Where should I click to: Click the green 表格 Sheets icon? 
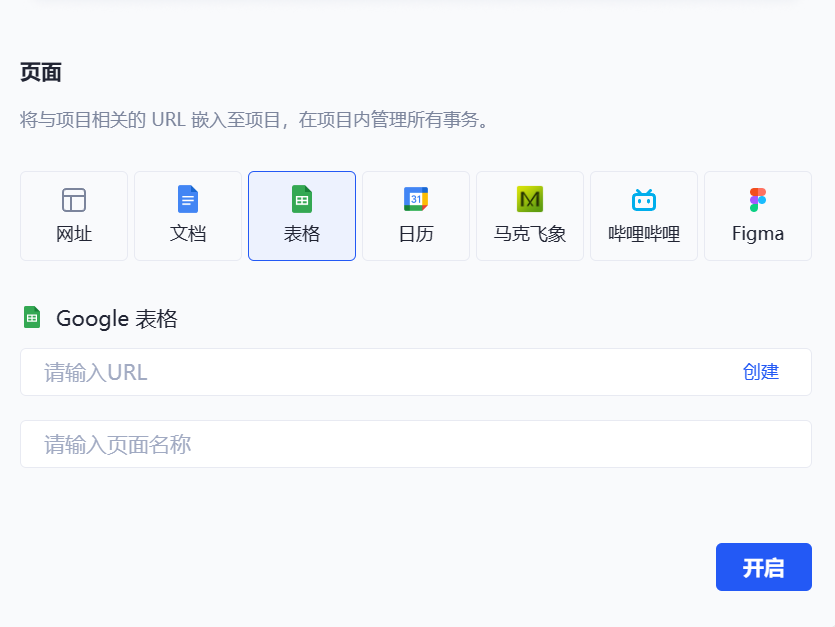tap(302, 199)
